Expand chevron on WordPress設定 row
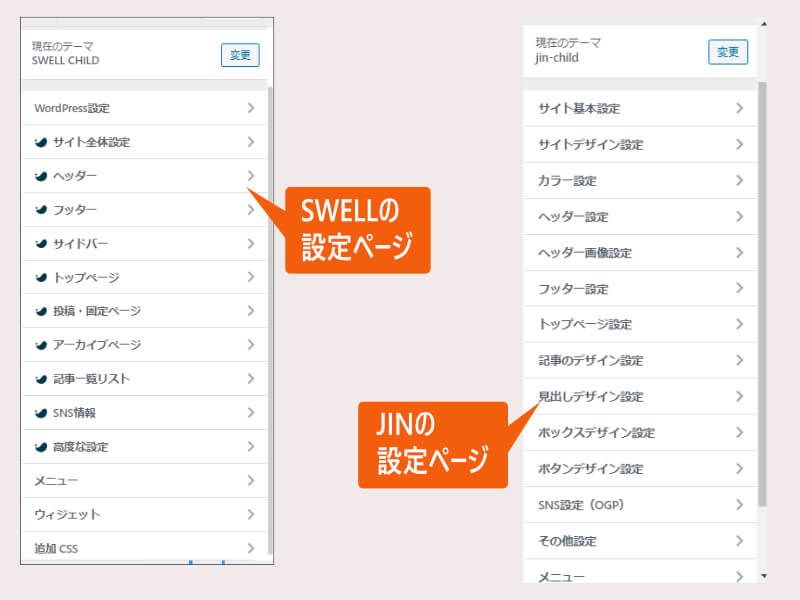800x600 pixels. point(251,108)
